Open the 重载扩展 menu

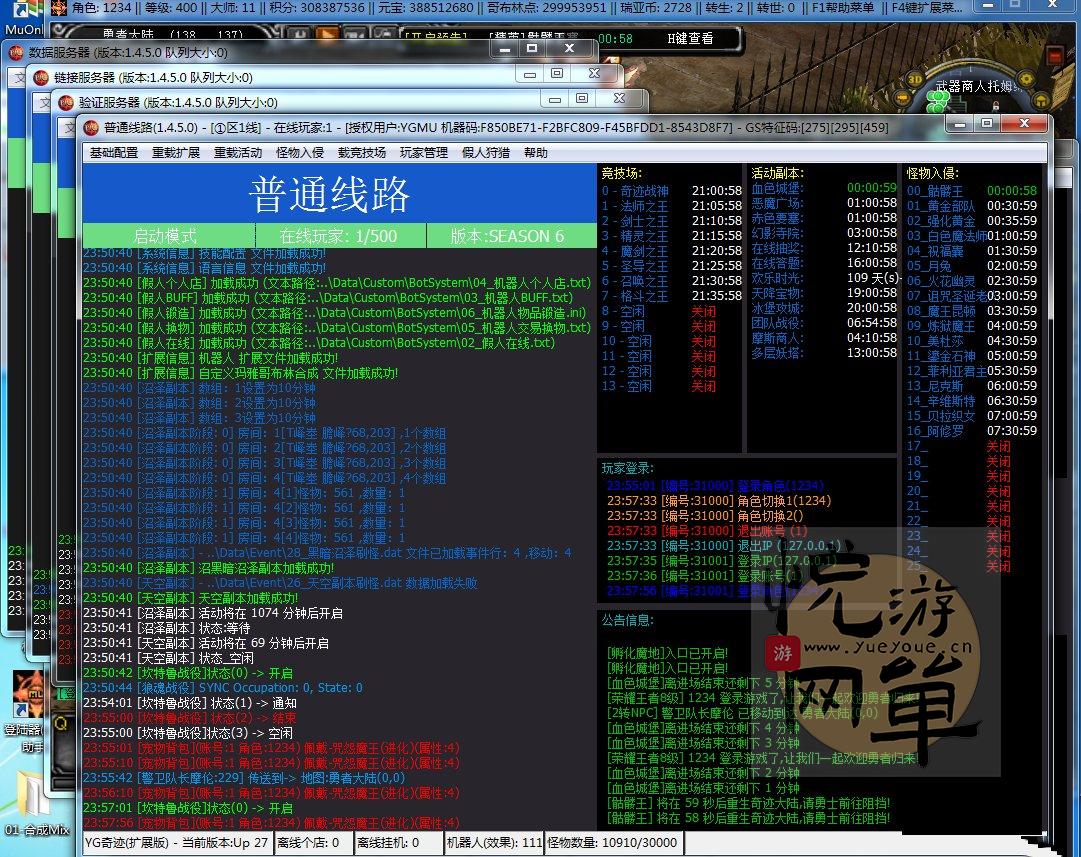[x=176, y=153]
